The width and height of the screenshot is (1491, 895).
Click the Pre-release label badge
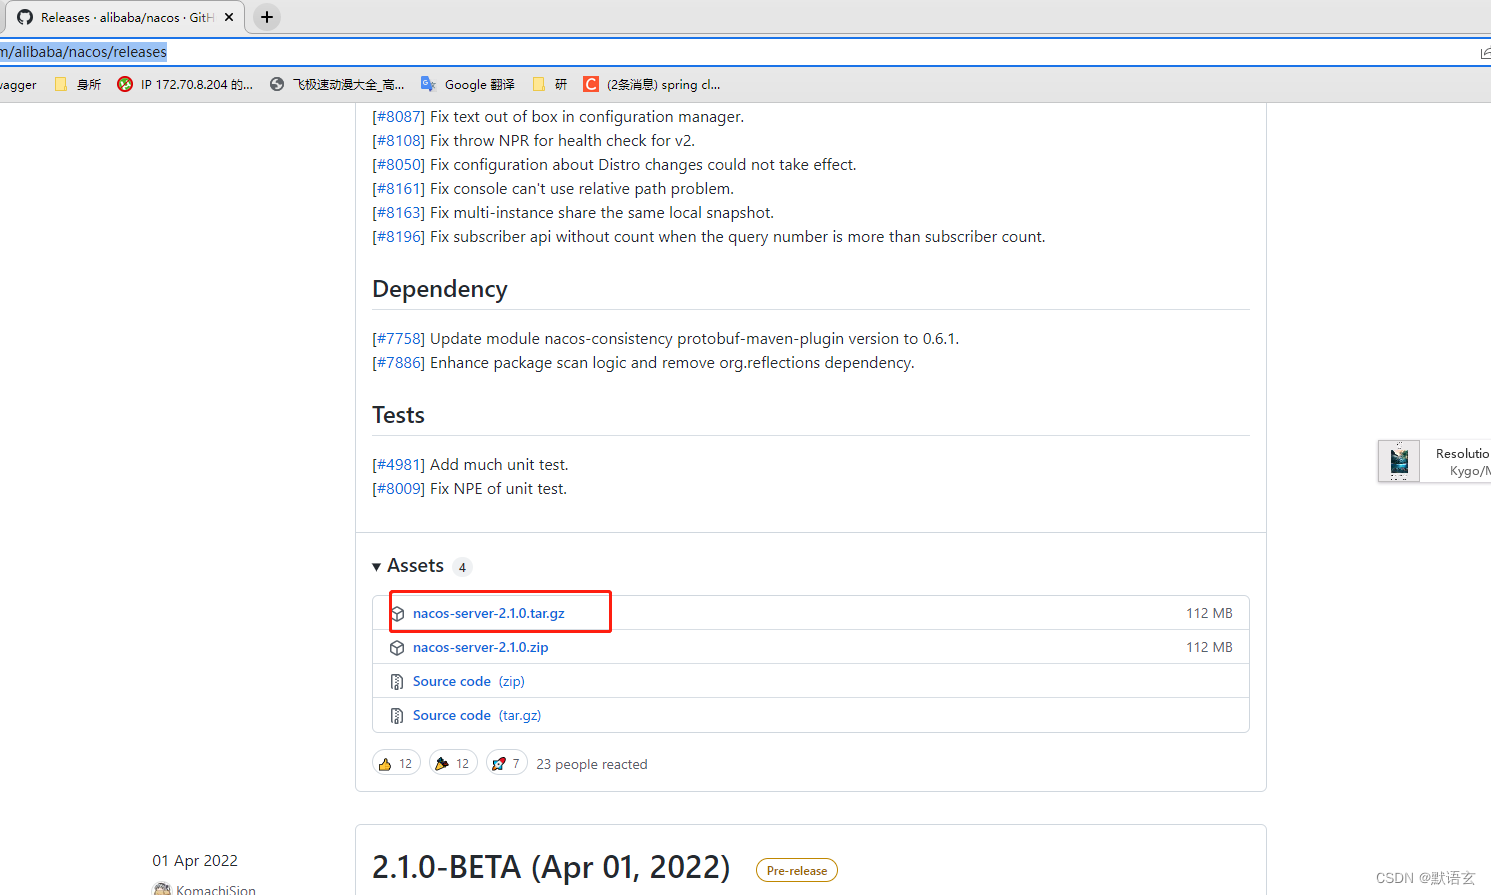pos(797,870)
